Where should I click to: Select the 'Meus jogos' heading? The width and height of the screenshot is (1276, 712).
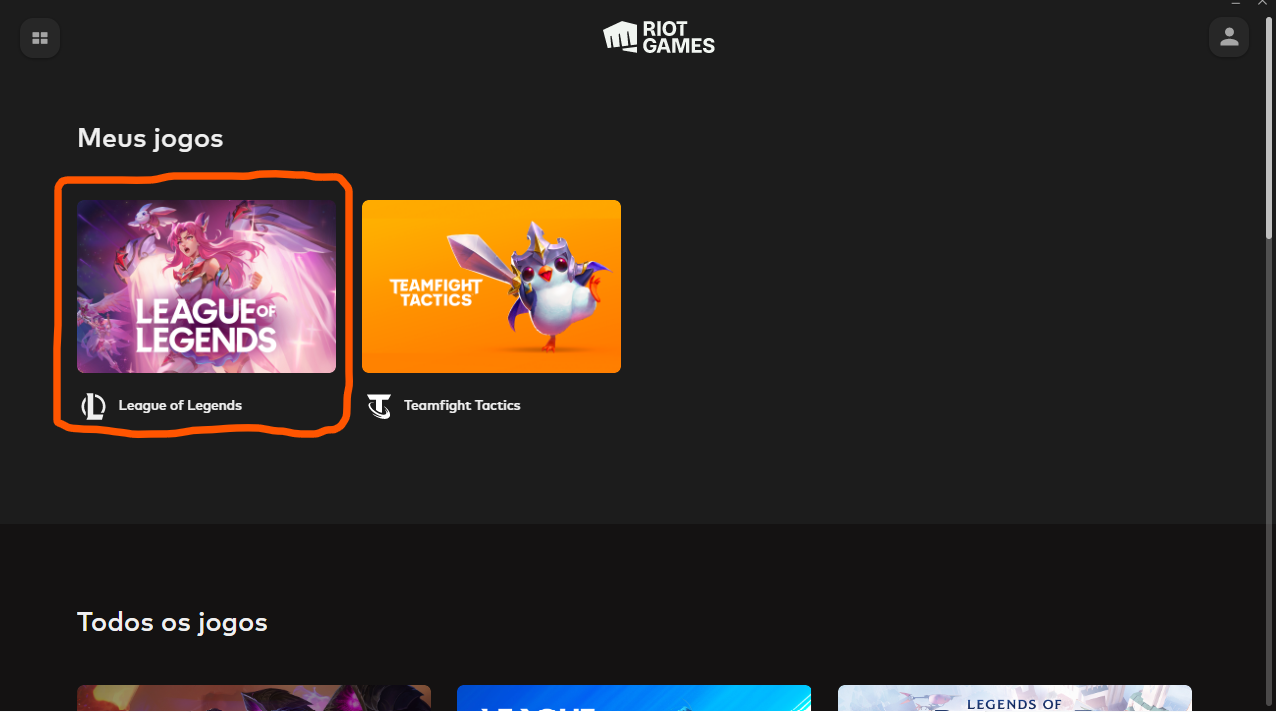[150, 138]
